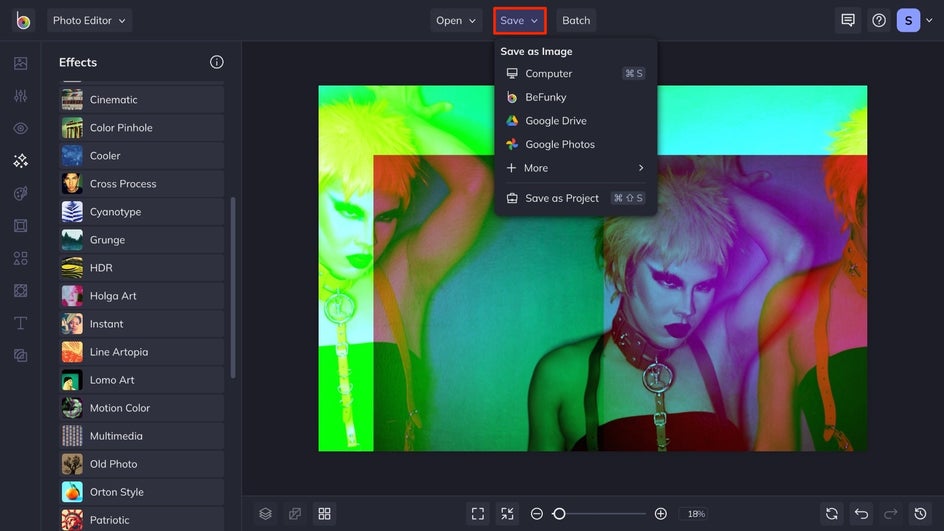Save image to Computer
Image resolution: width=944 pixels, height=531 pixels.
pos(576,73)
